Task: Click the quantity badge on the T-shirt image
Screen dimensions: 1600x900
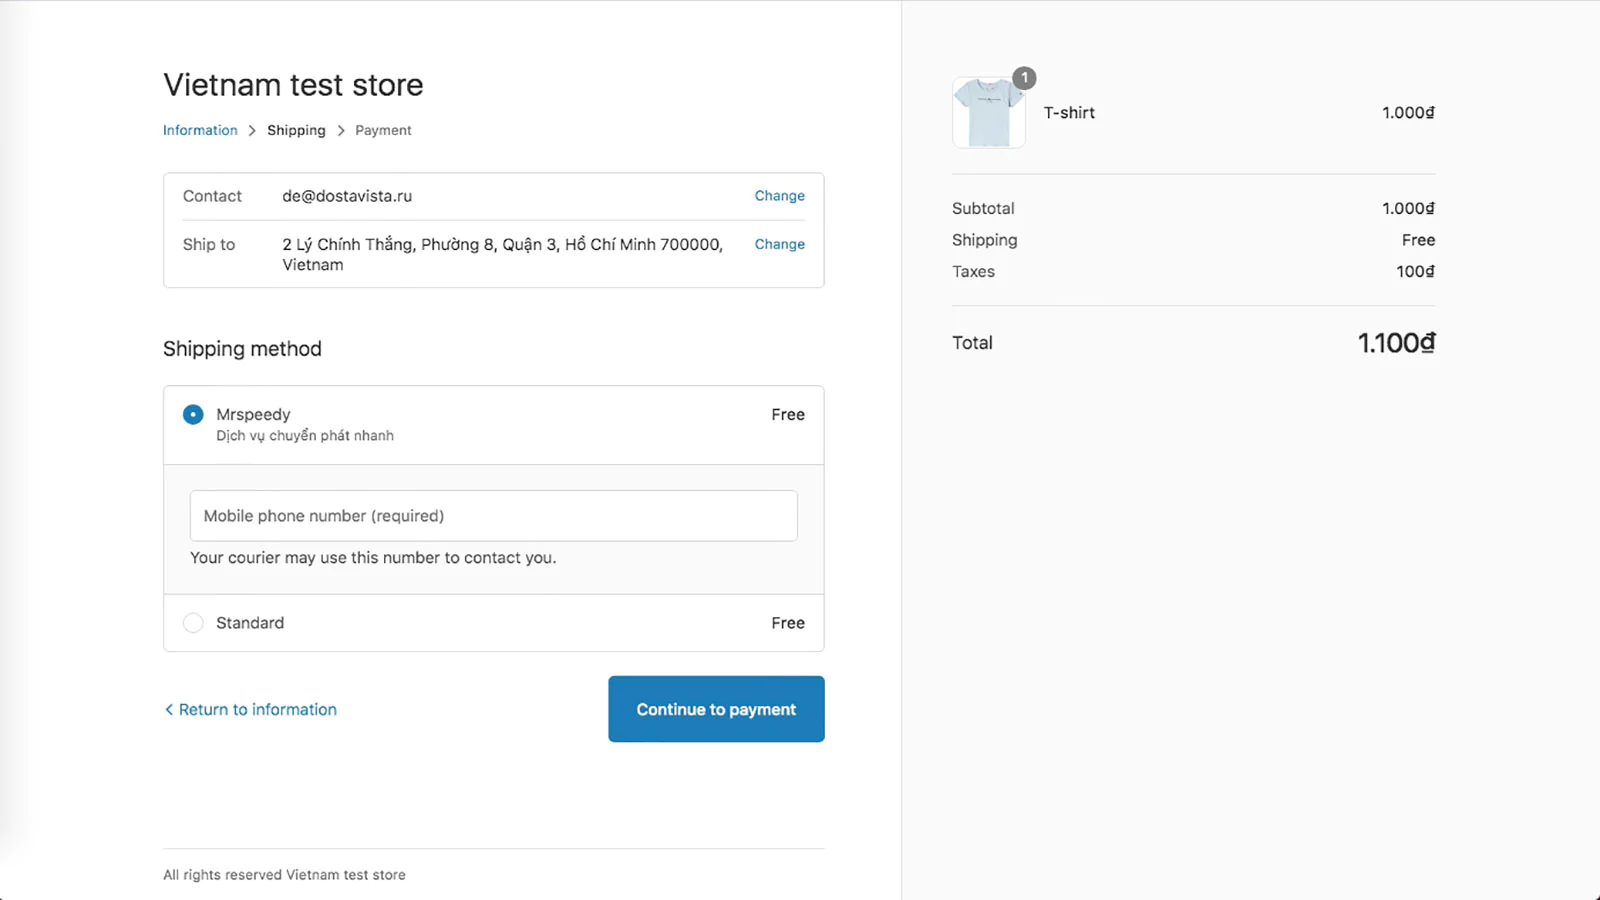Action: tap(1024, 78)
